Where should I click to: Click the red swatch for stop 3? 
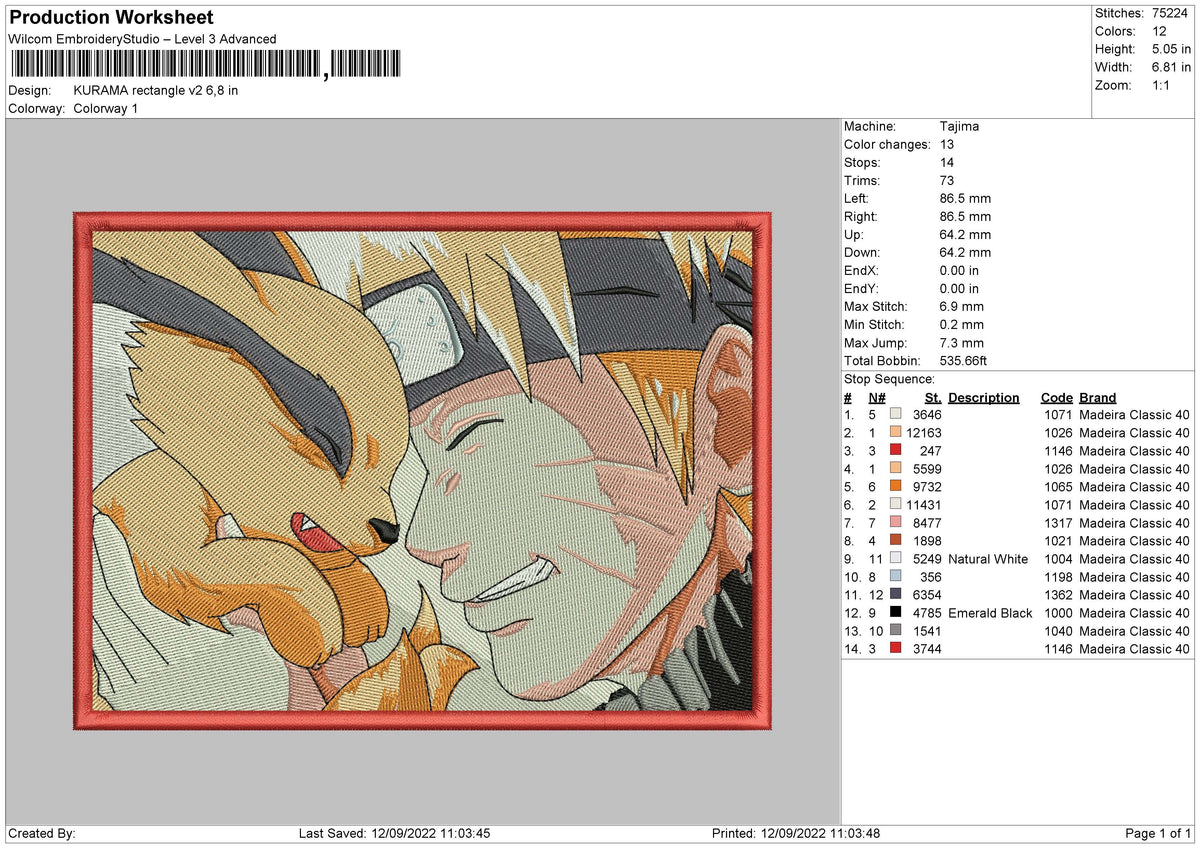click(895, 451)
